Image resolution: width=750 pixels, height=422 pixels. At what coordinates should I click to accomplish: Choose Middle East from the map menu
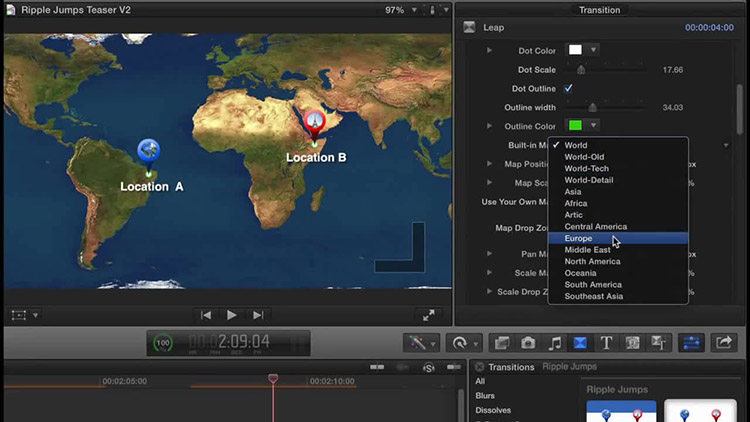[x=618, y=250]
